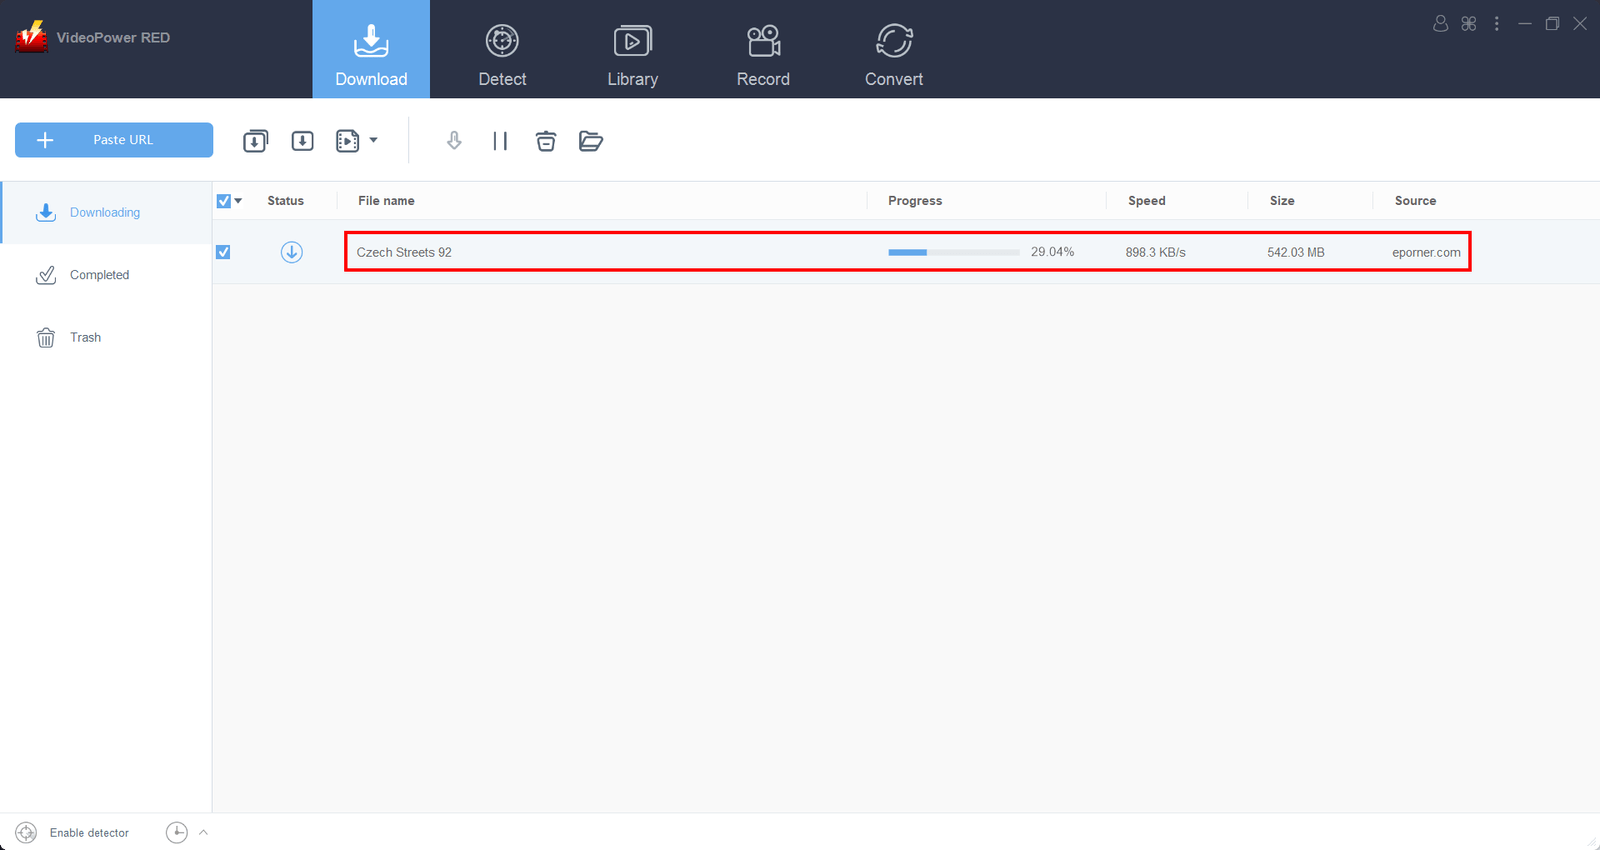Click the File name column header
Image resolution: width=1600 pixels, height=850 pixels.
pyautogui.click(x=386, y=201)
